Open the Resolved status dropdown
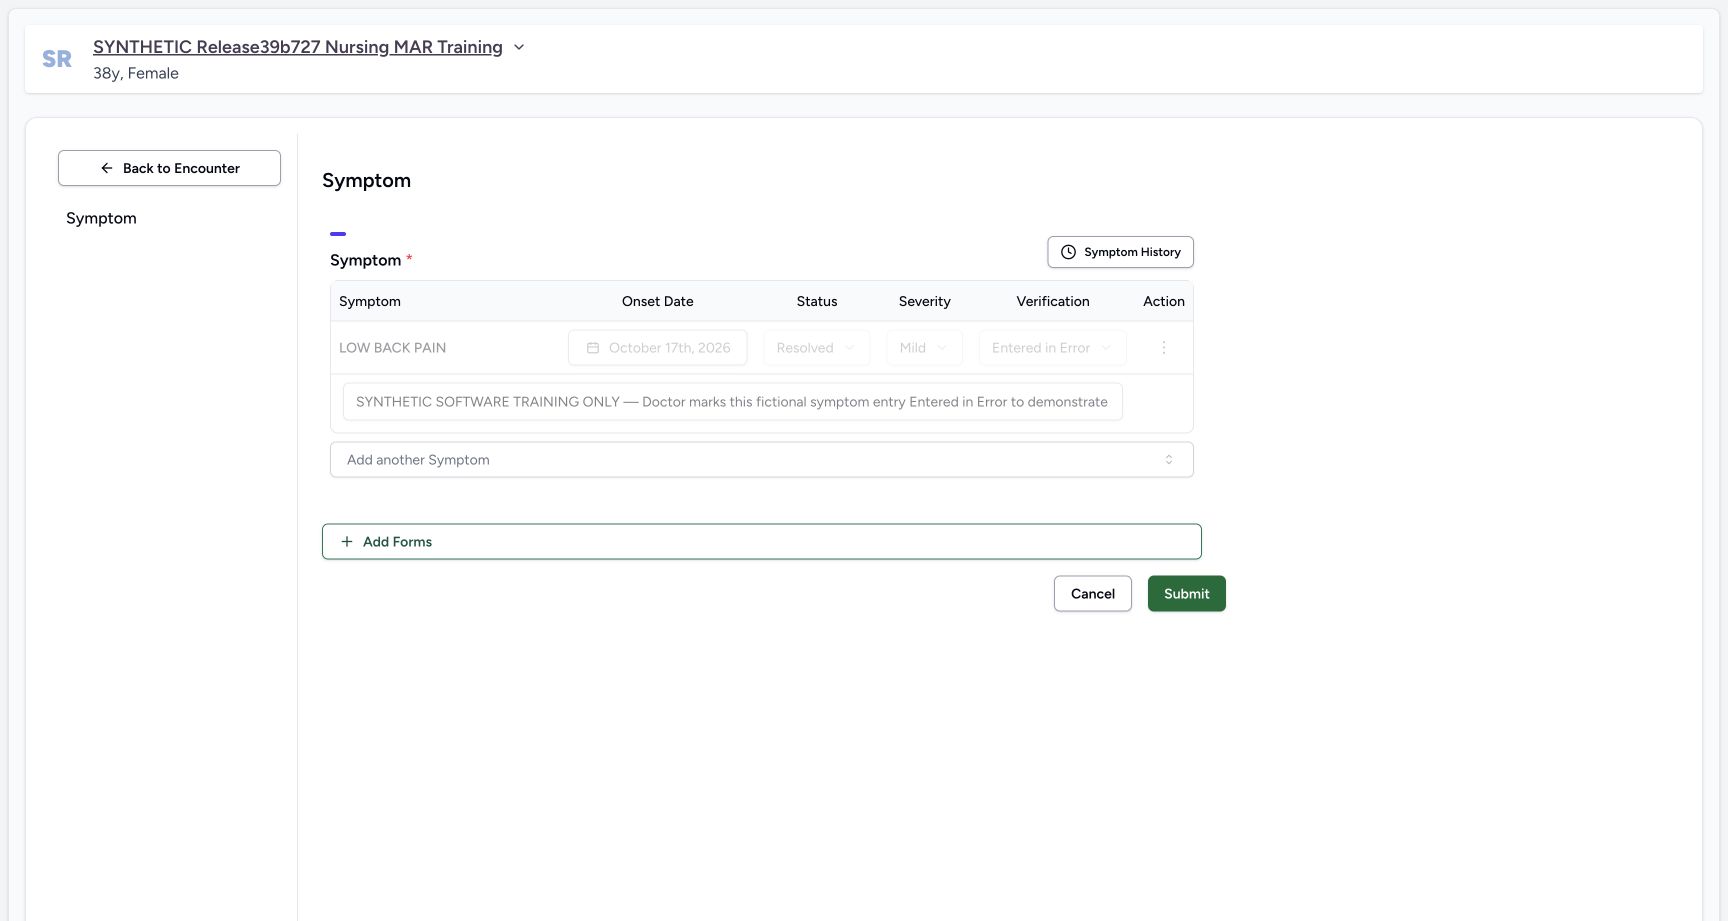The height and width of the screenshot is (921, 1728). coord(816,348)
